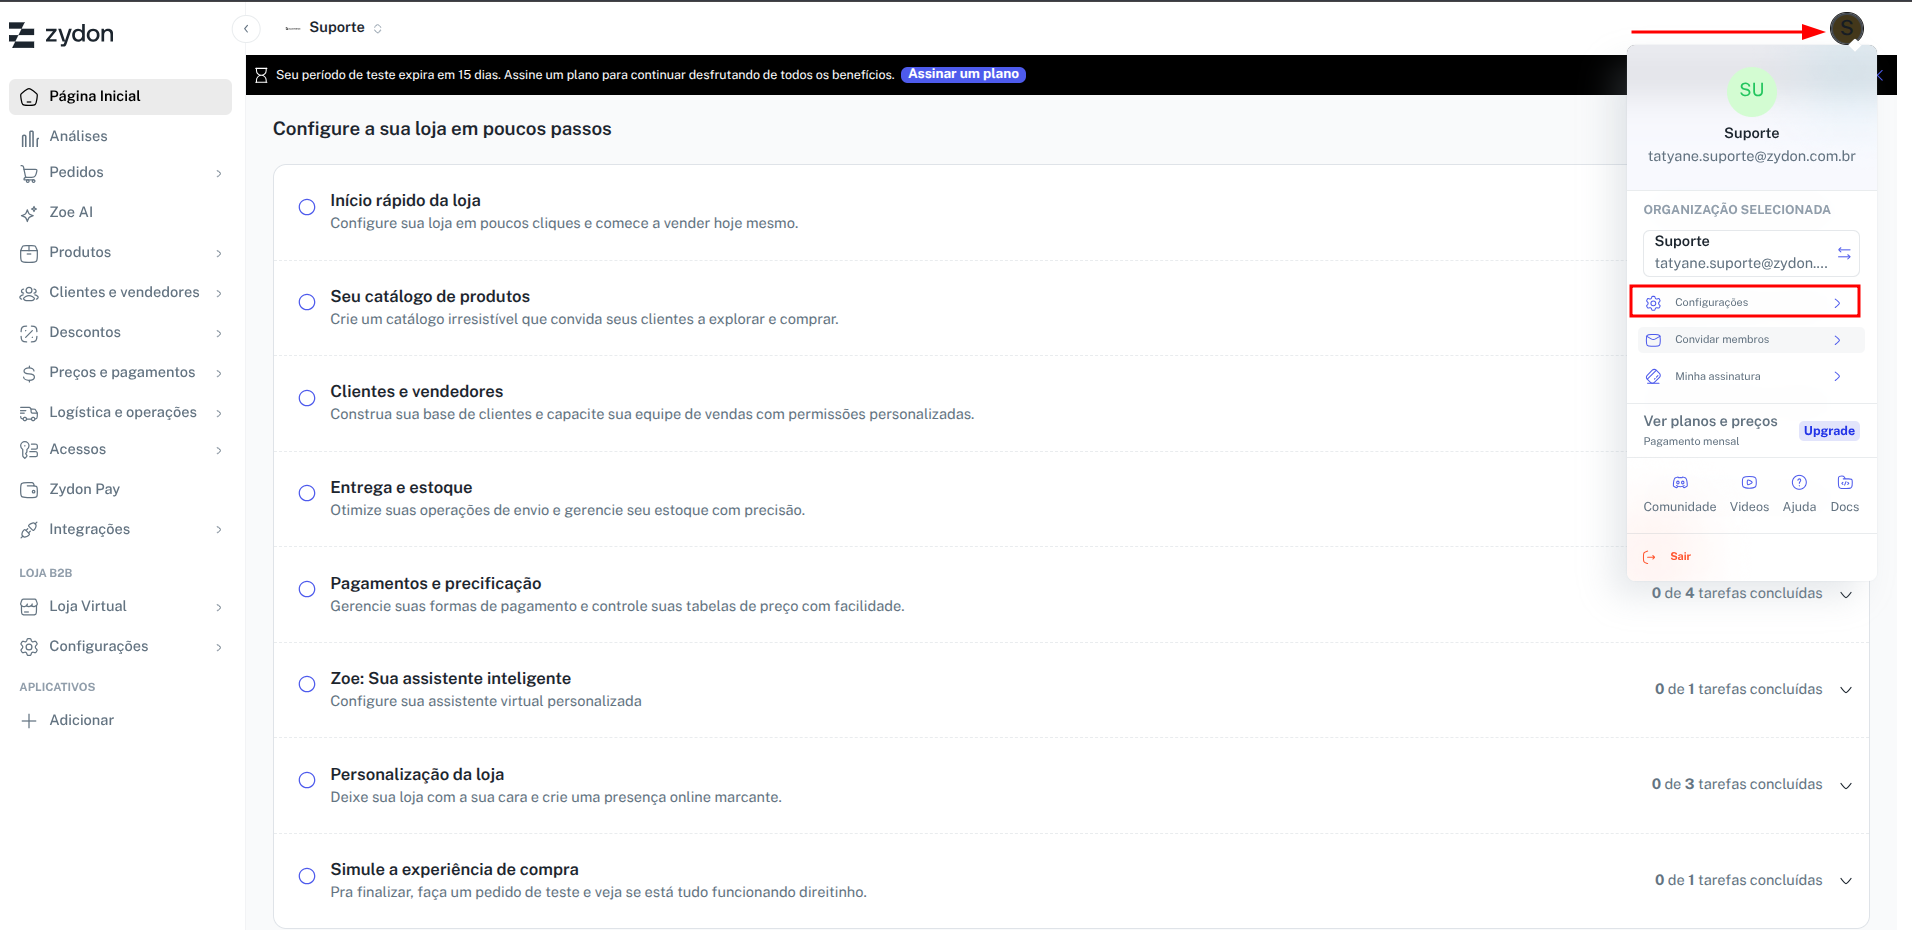Click the Zoe AI sparkle icon
1912x930 pixels.
point(29,213)
